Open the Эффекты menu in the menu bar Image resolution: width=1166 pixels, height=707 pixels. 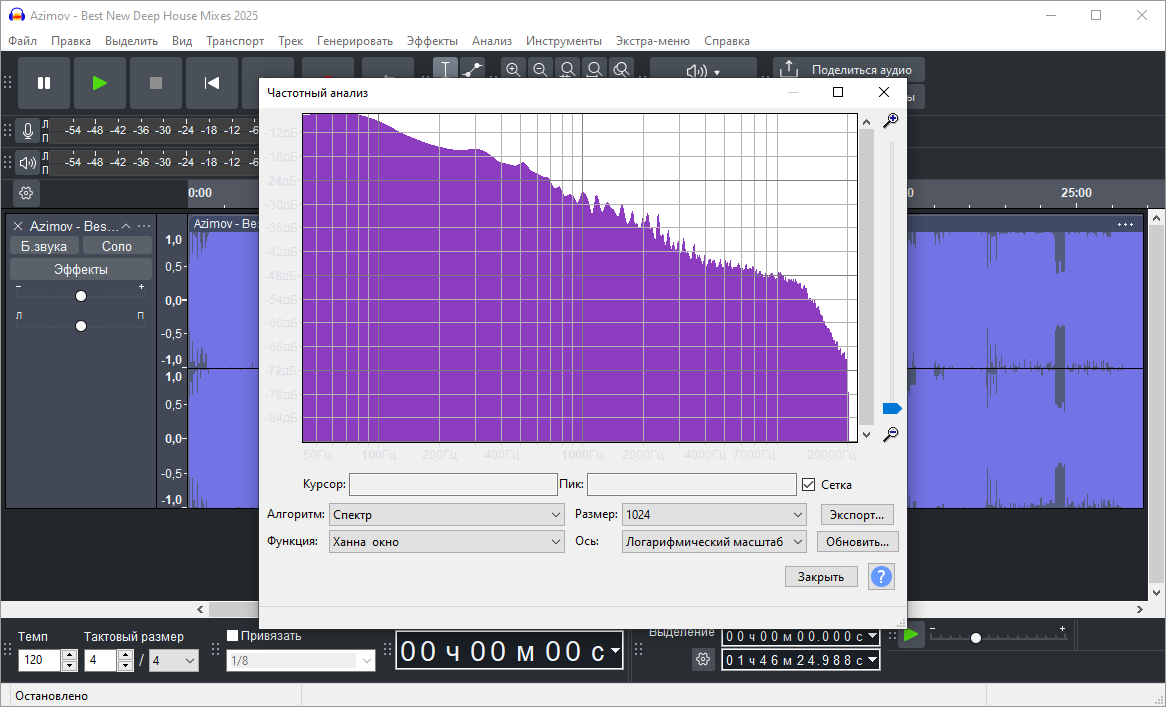coord(432,41)
